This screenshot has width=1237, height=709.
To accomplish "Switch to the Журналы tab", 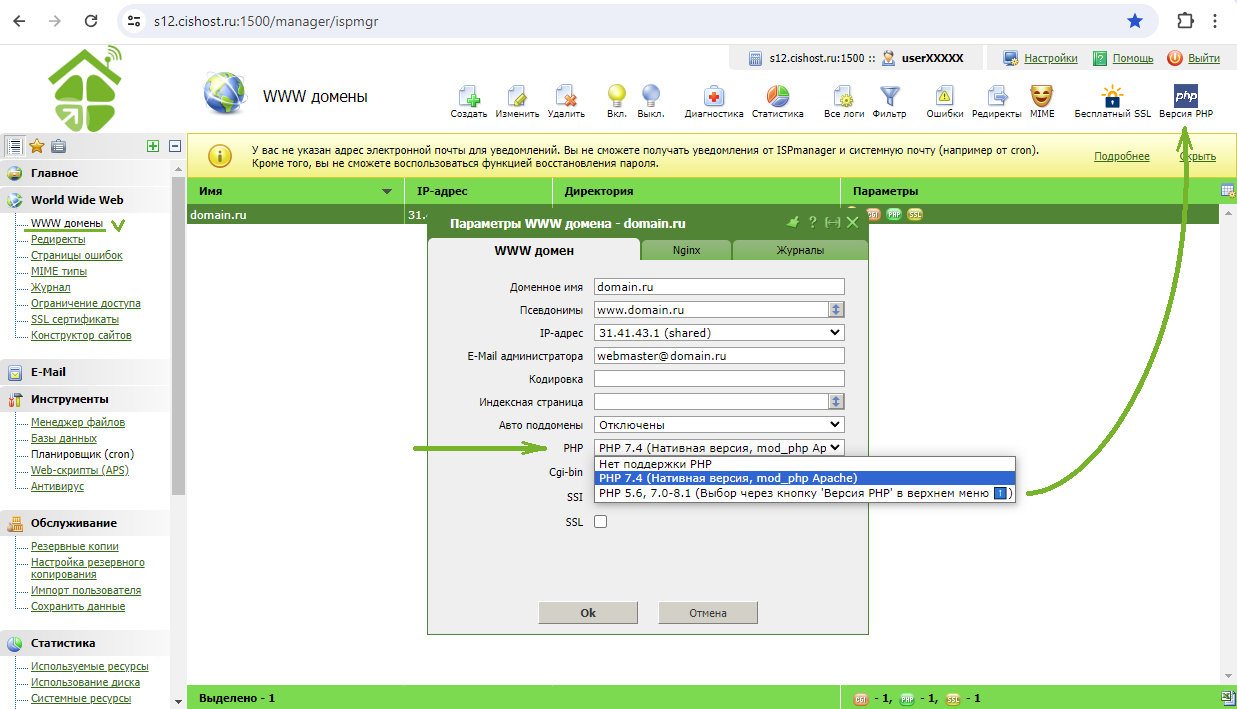I will (800, 250).
